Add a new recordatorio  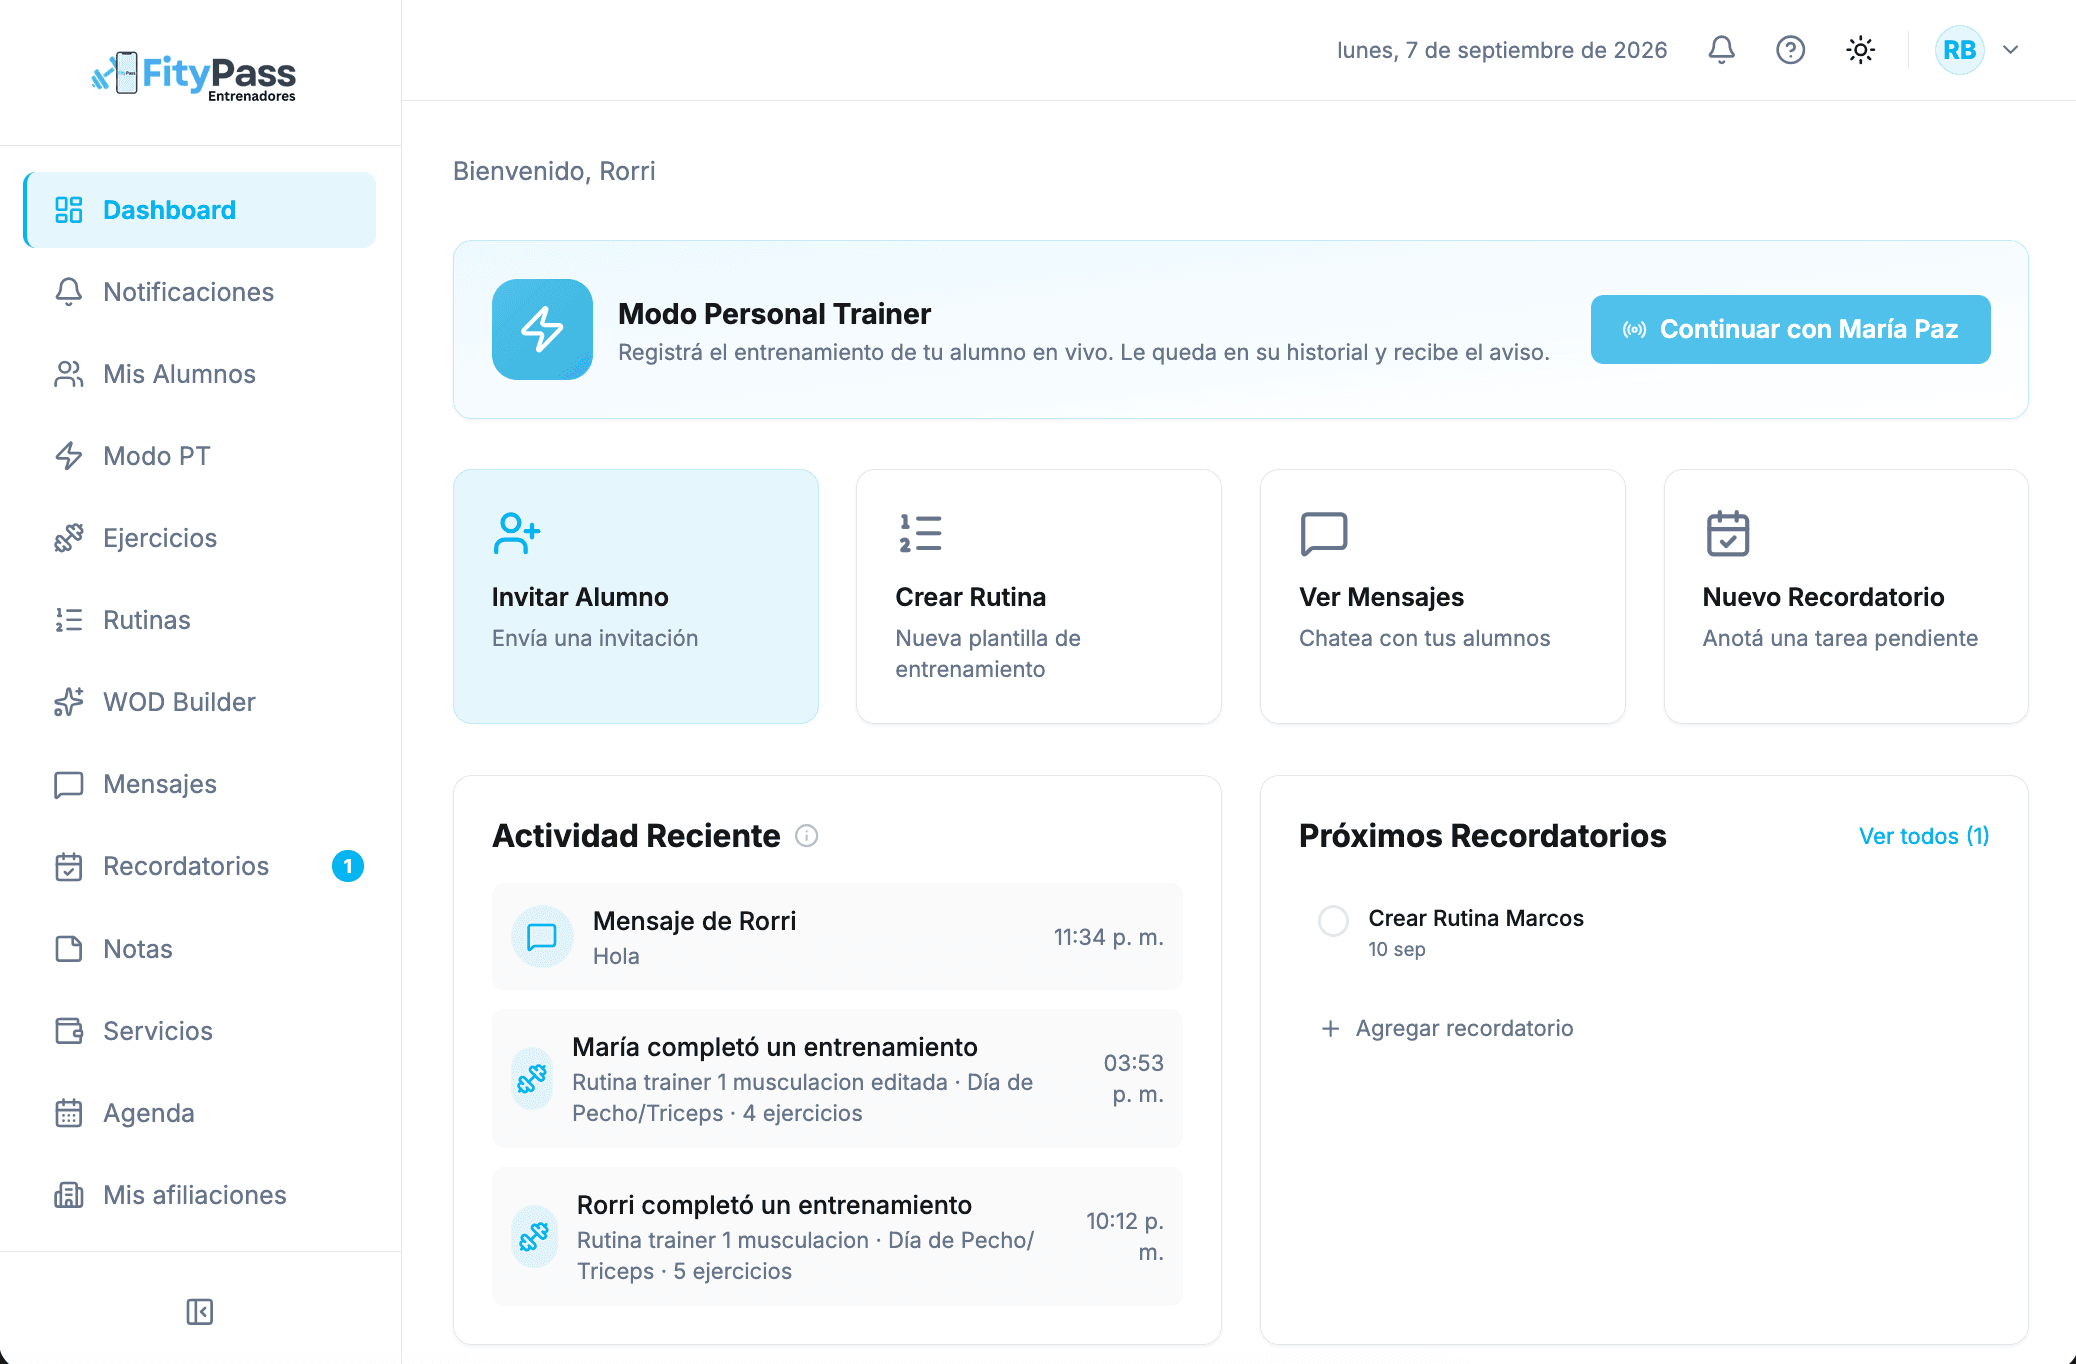(x=1447, y=1028)
